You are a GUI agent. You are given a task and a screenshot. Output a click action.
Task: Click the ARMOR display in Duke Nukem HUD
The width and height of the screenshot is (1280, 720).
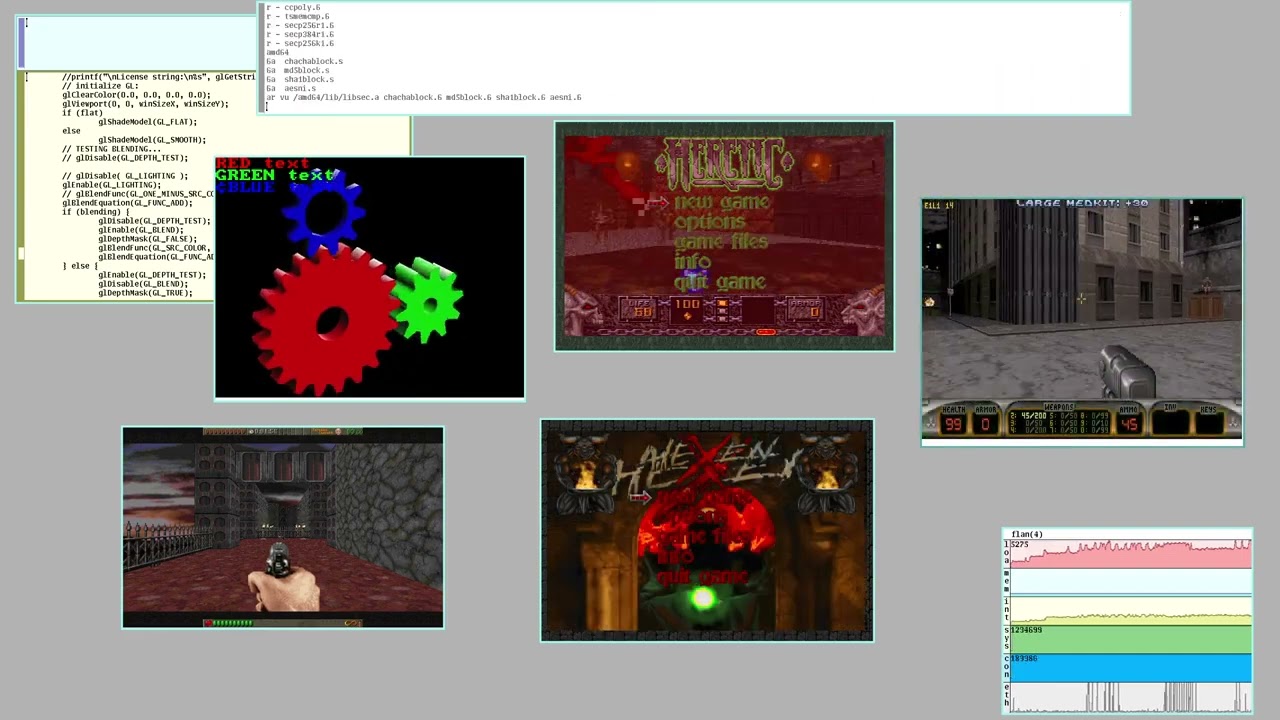tap(985, 420)
